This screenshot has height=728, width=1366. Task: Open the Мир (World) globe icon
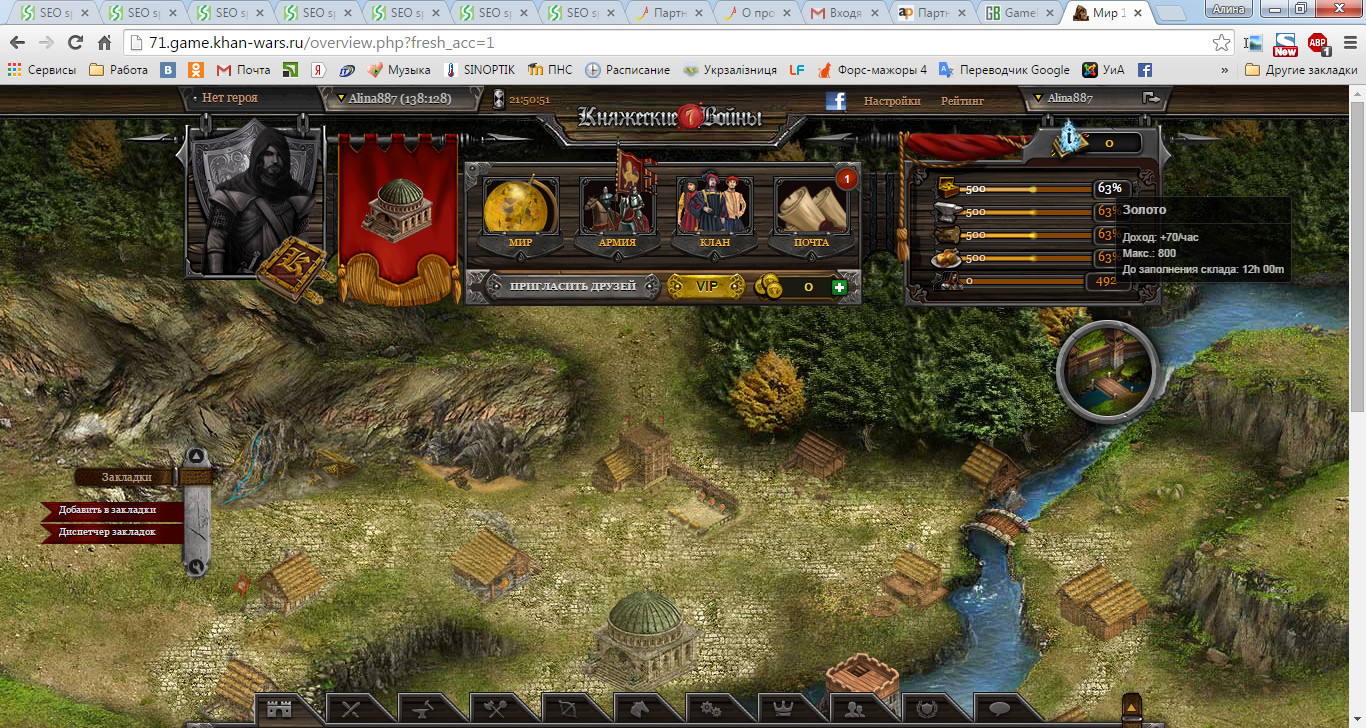click(x=520, y=207)
